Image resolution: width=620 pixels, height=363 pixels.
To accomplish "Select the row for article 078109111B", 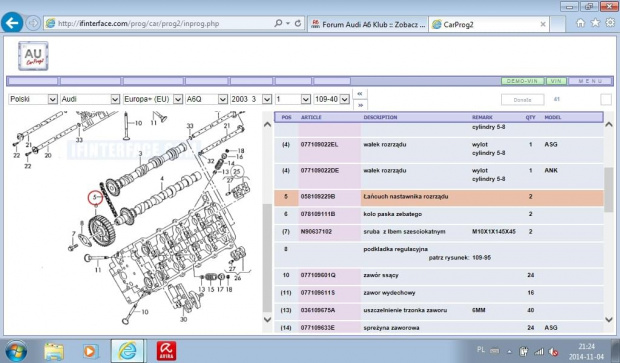I will point(439,214).
